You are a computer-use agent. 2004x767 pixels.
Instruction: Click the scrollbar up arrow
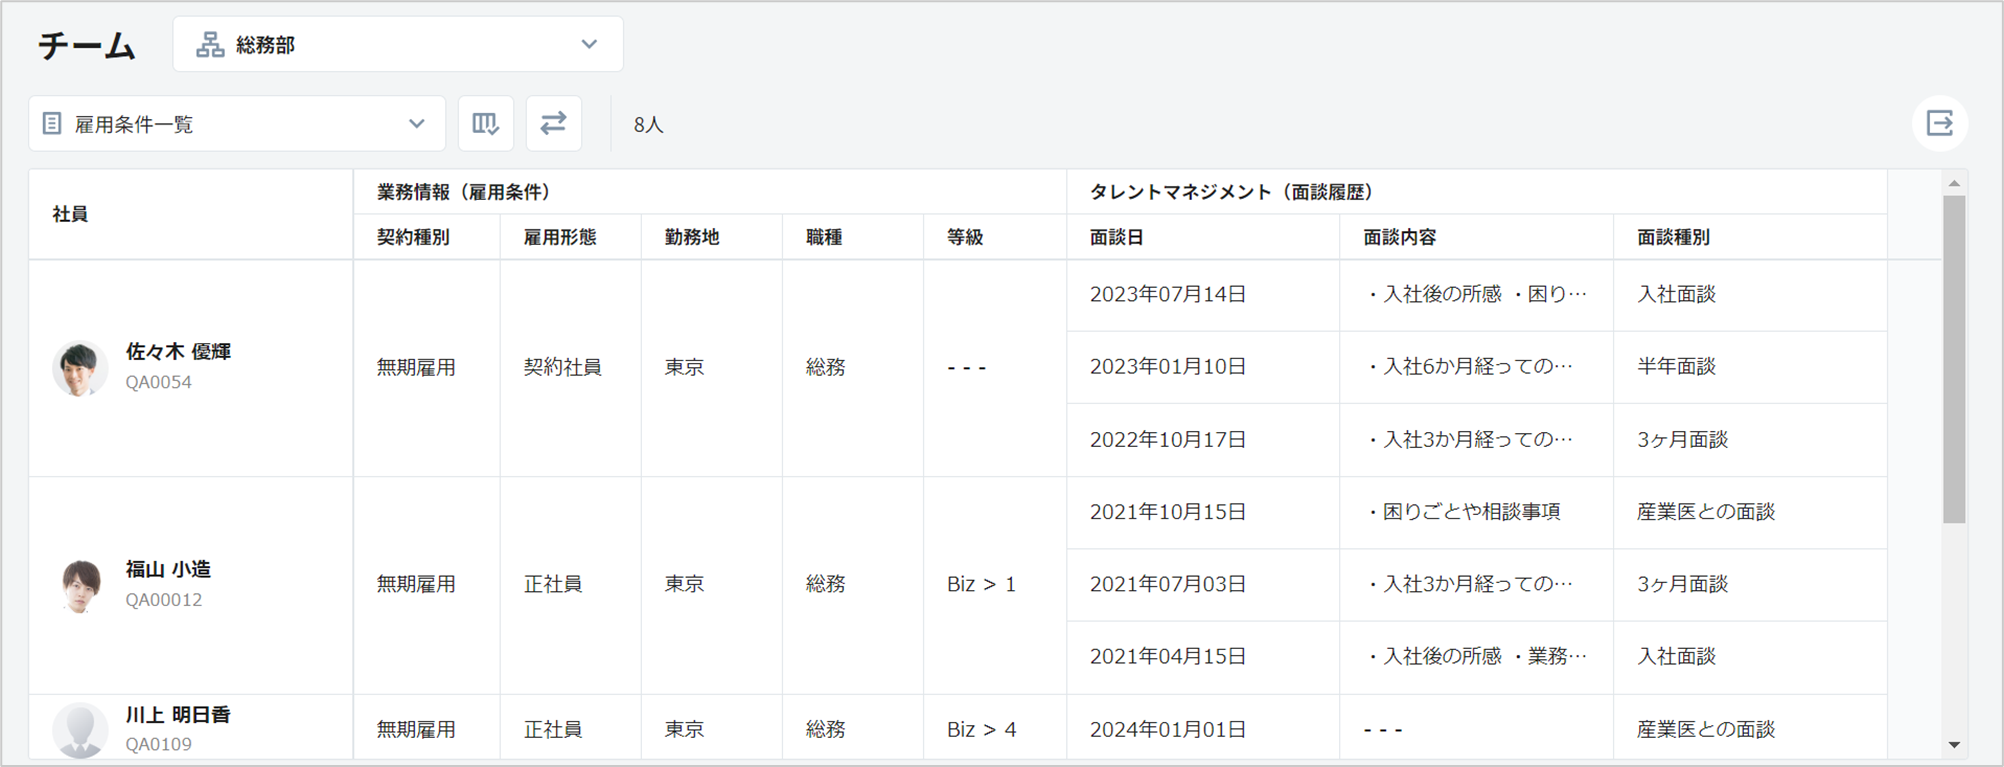[x=1954, y=184]
